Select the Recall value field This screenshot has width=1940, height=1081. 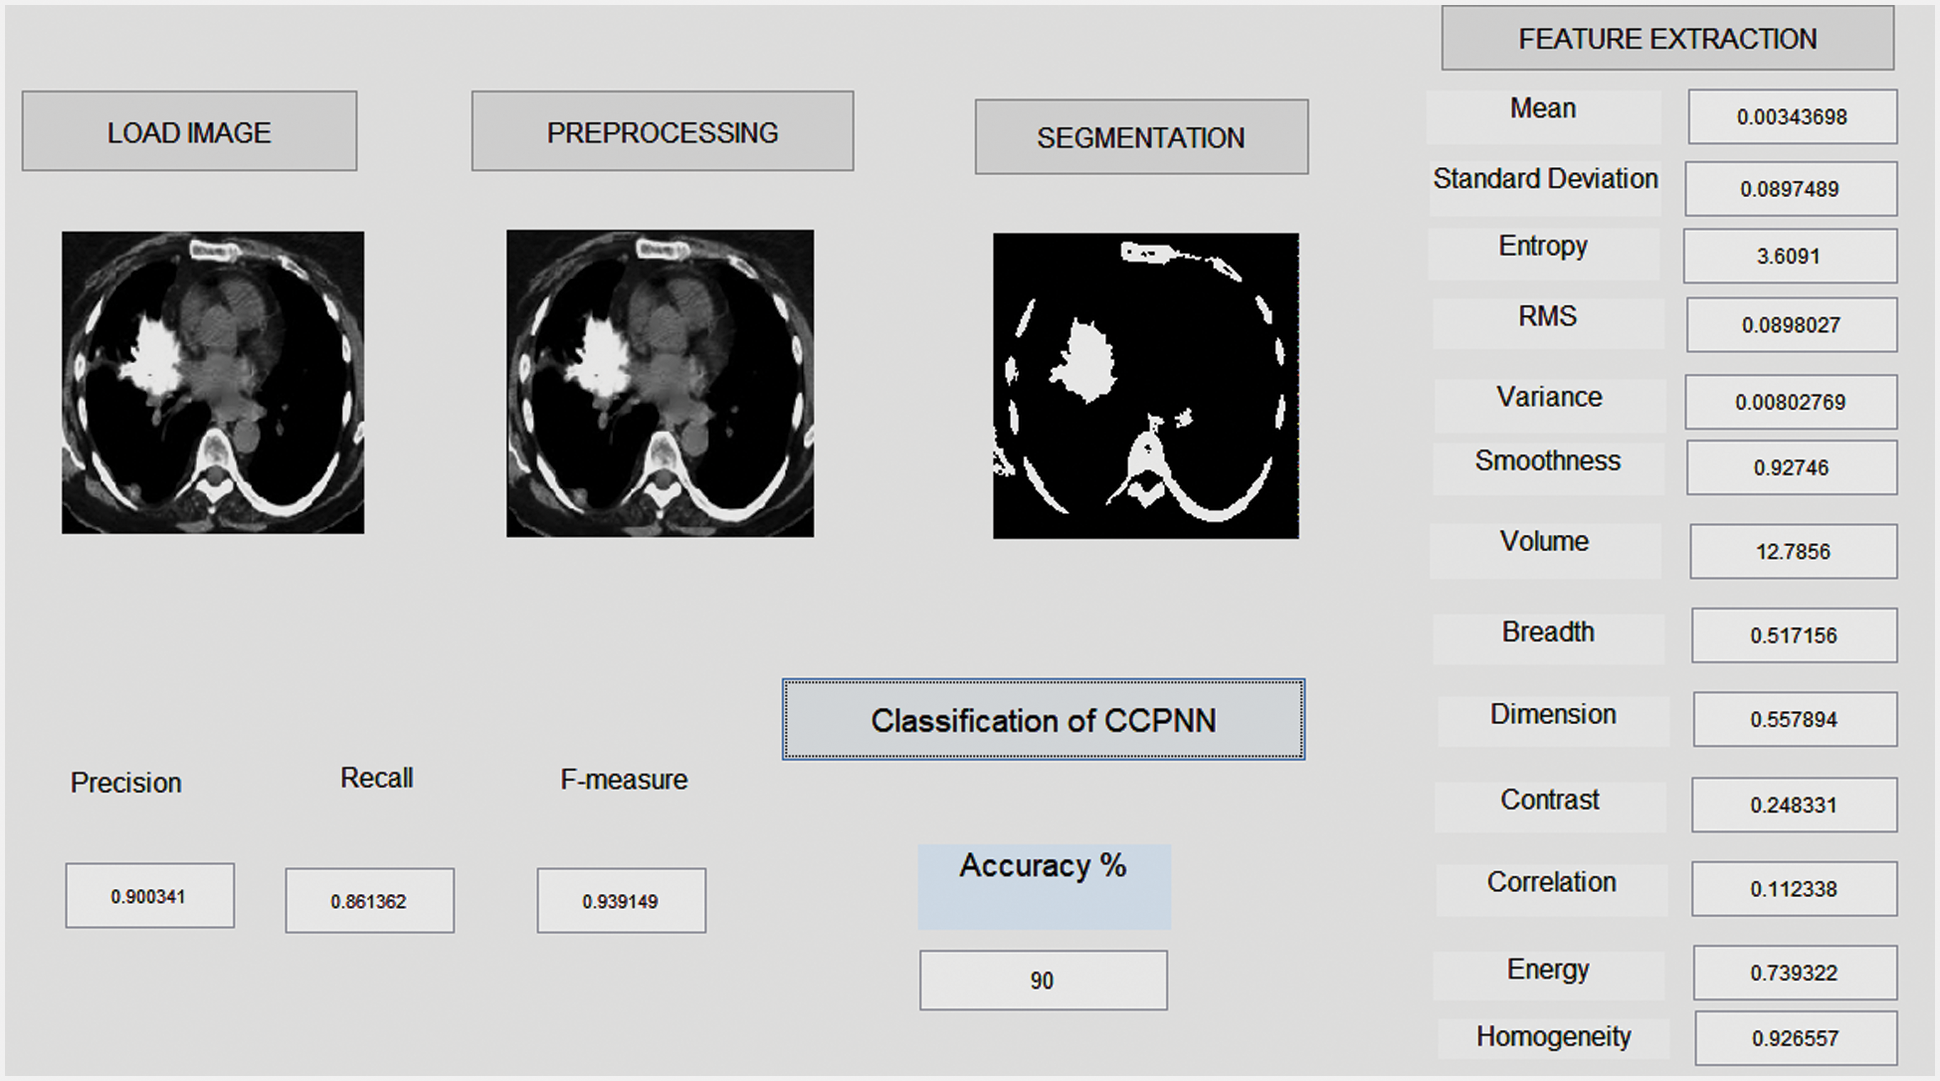(369, 901)
